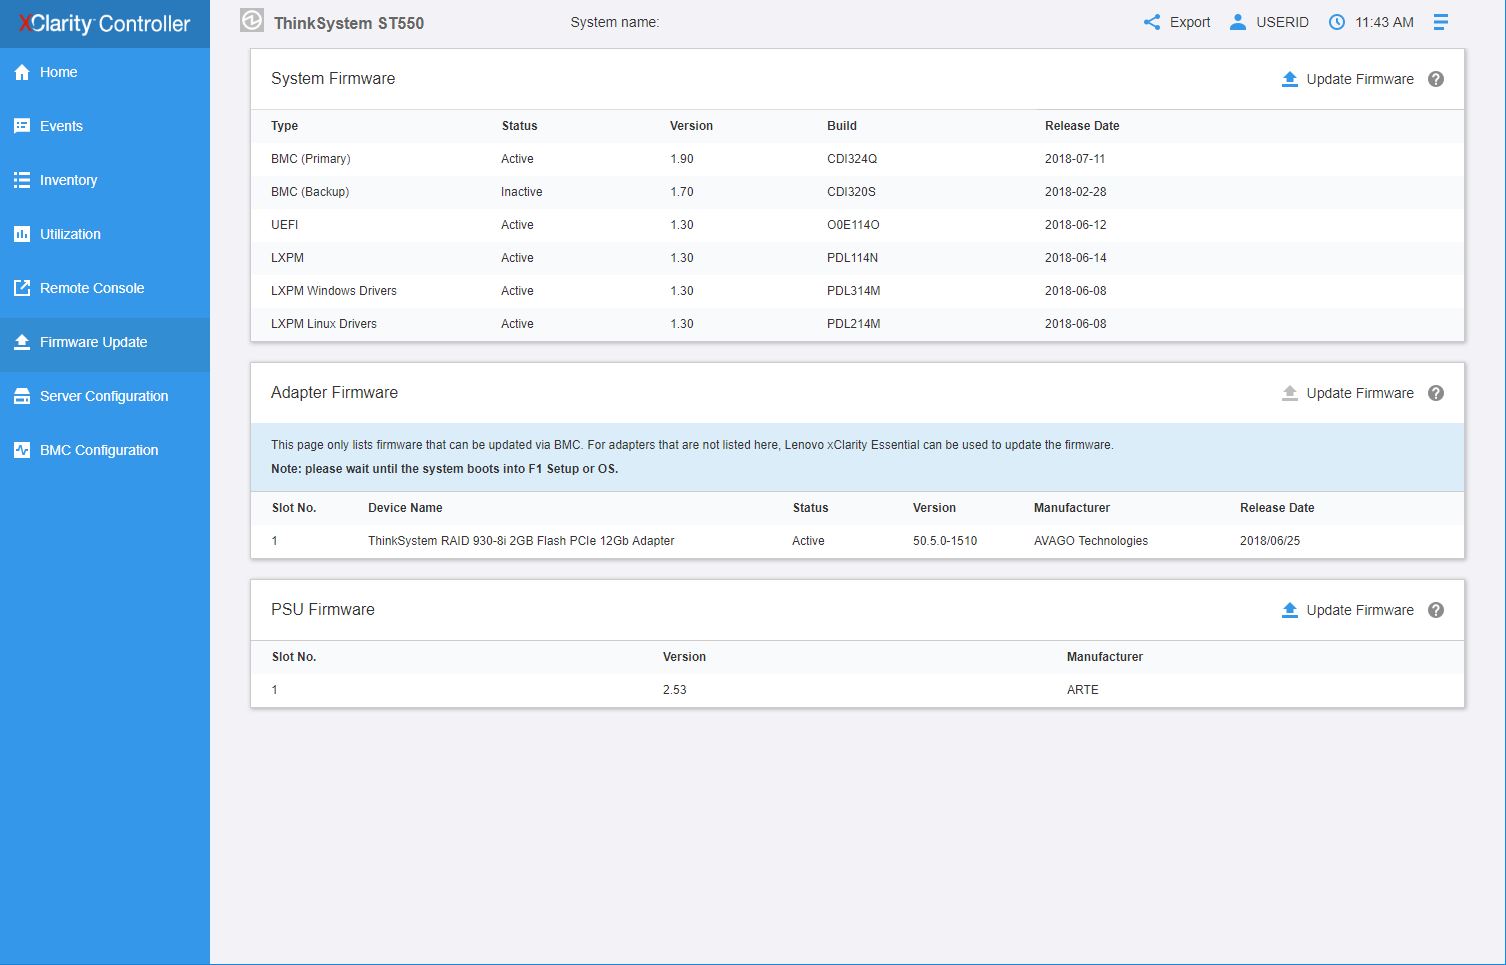
Task: Click the PSU Firmware help question-mark icon
Action: pos(1435,610)
